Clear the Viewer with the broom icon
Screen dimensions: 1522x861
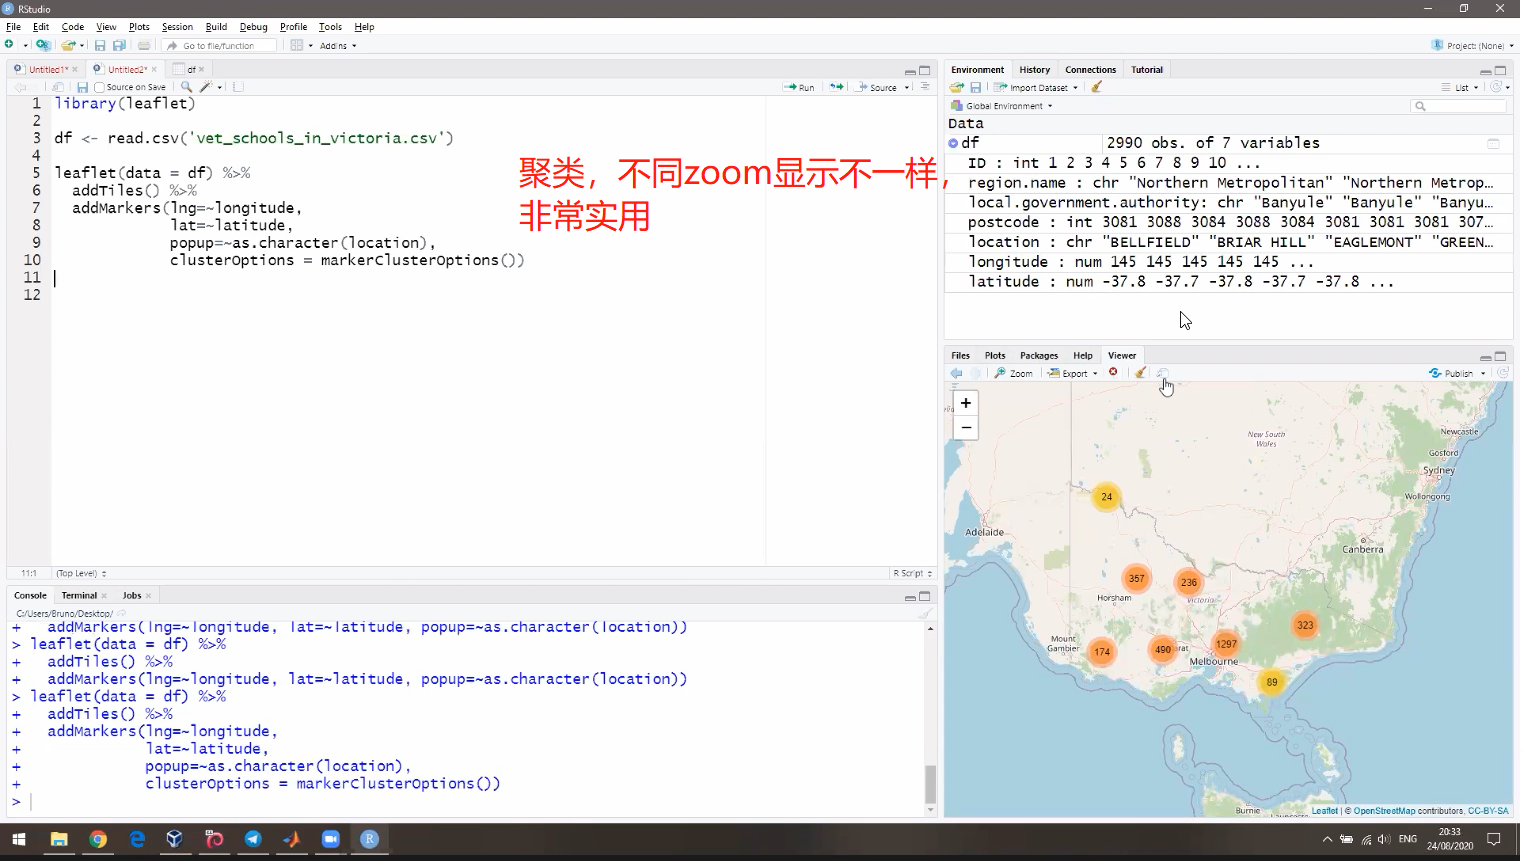pyautogui.click(x=1141, y=373)
